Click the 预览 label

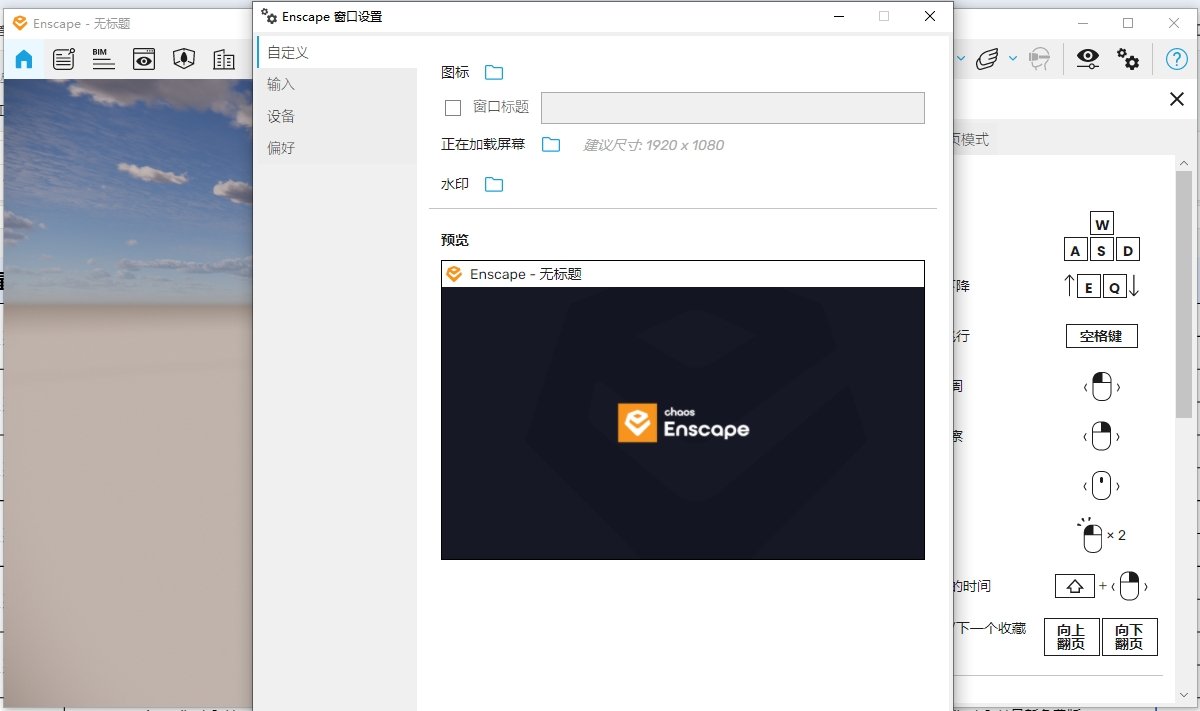click(455, 240)
